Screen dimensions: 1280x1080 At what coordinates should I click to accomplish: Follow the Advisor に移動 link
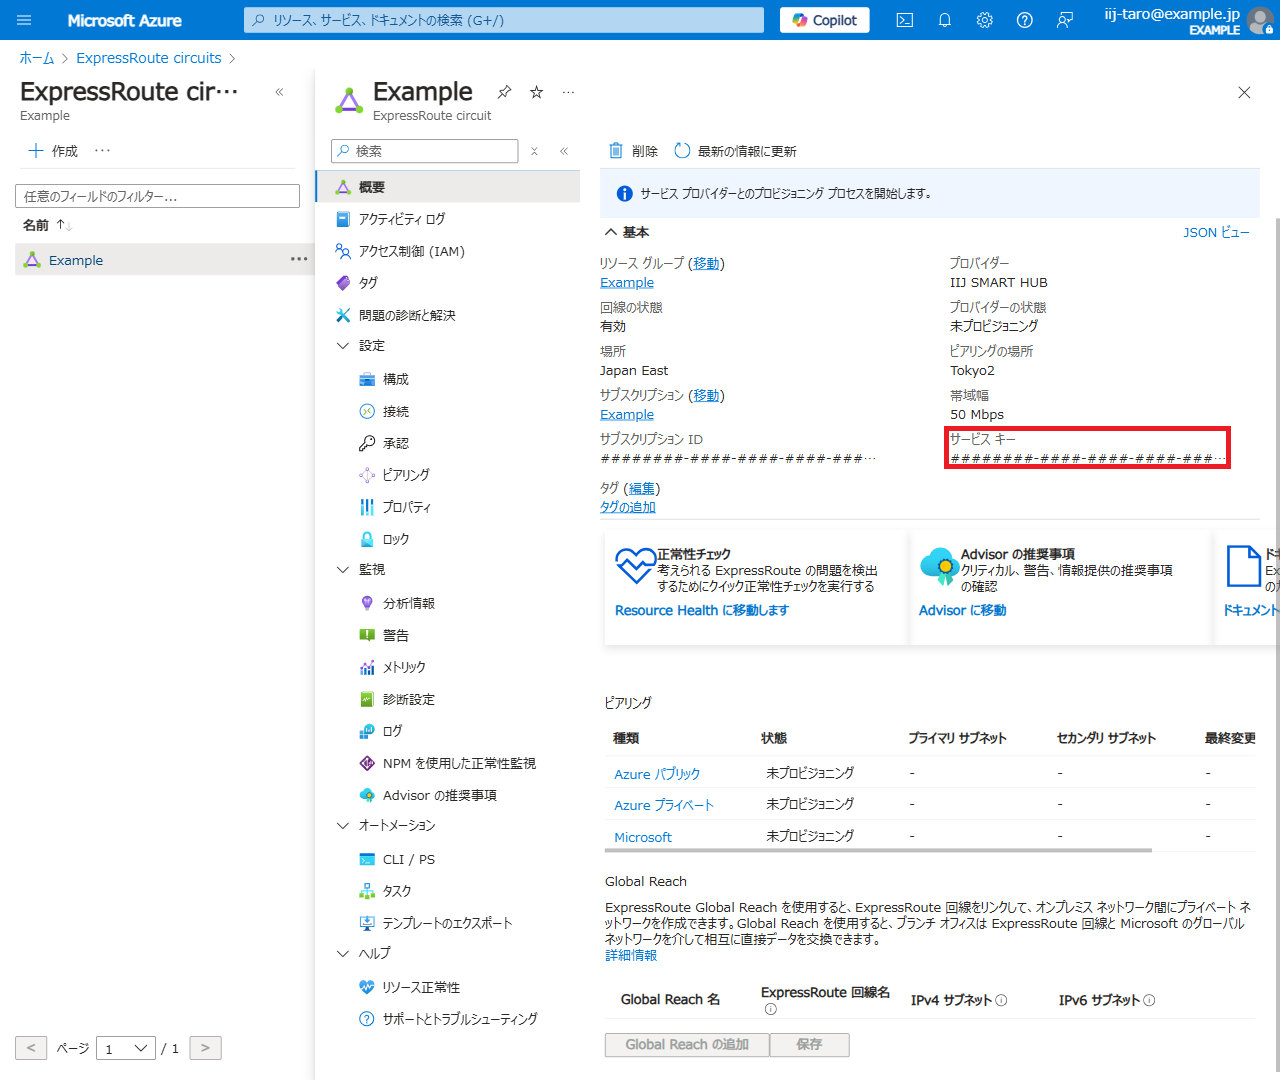pos(962,610)
